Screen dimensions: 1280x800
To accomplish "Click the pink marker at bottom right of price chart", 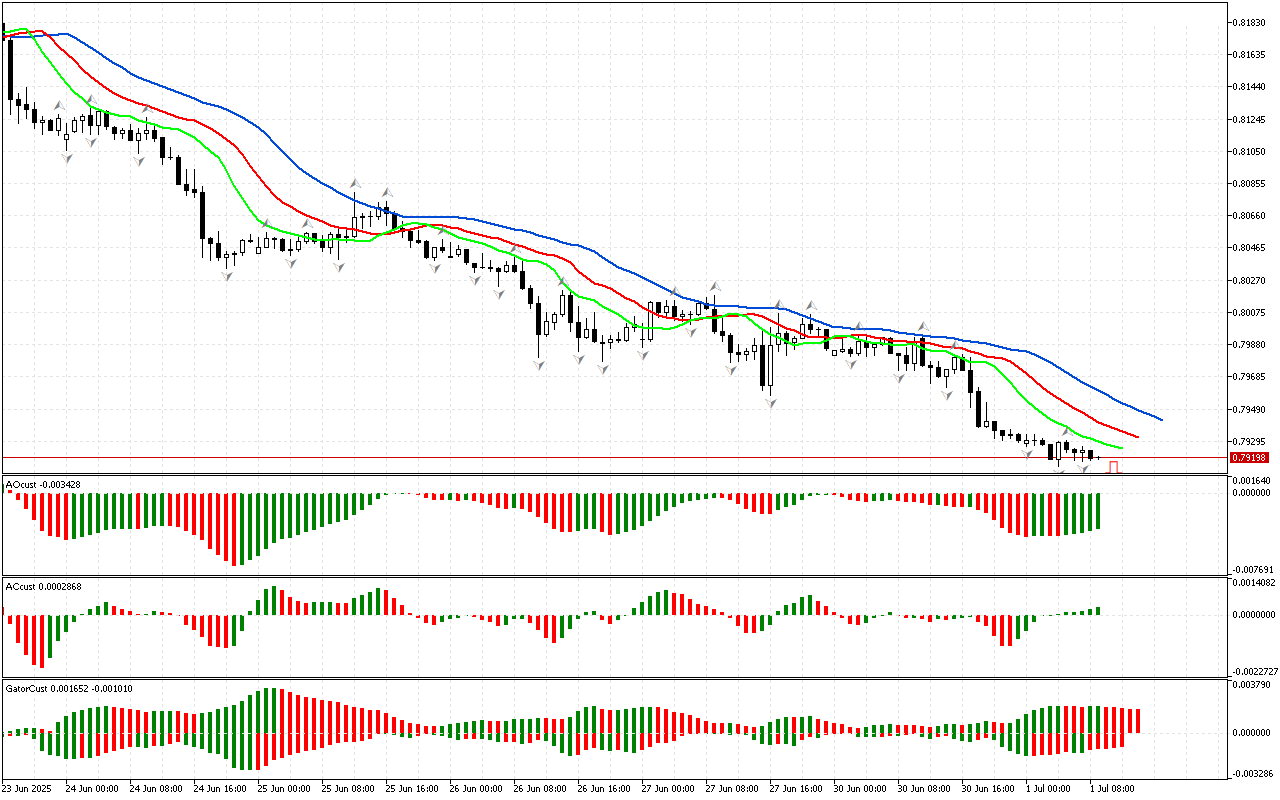I will pos(1113,467).
